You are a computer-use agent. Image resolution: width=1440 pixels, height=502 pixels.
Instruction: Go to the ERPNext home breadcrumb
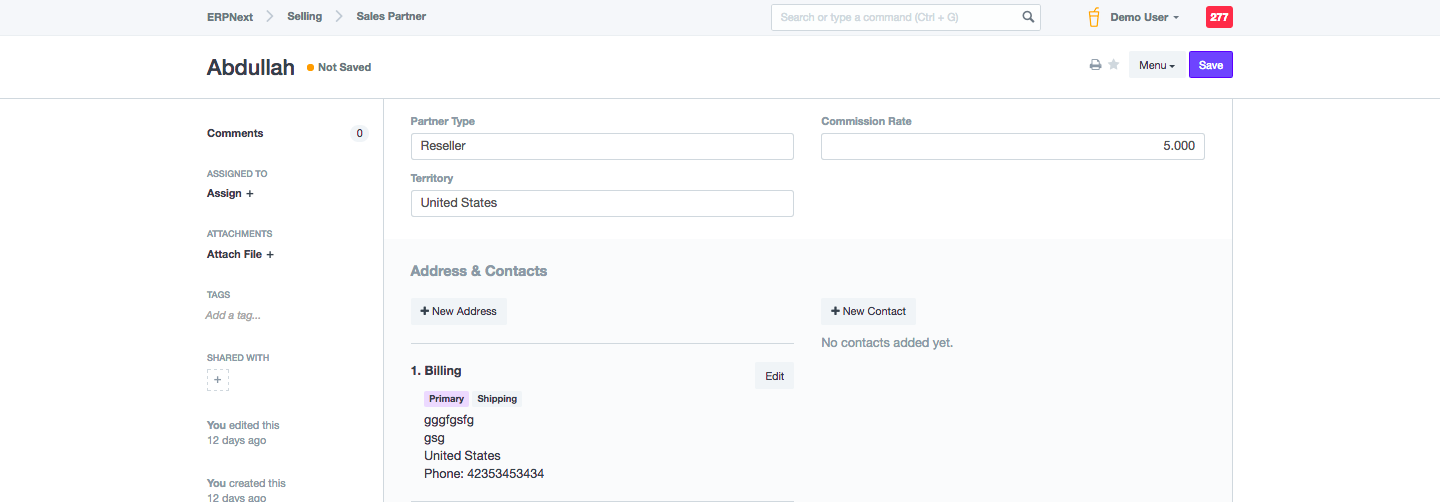tap(229, 17)
